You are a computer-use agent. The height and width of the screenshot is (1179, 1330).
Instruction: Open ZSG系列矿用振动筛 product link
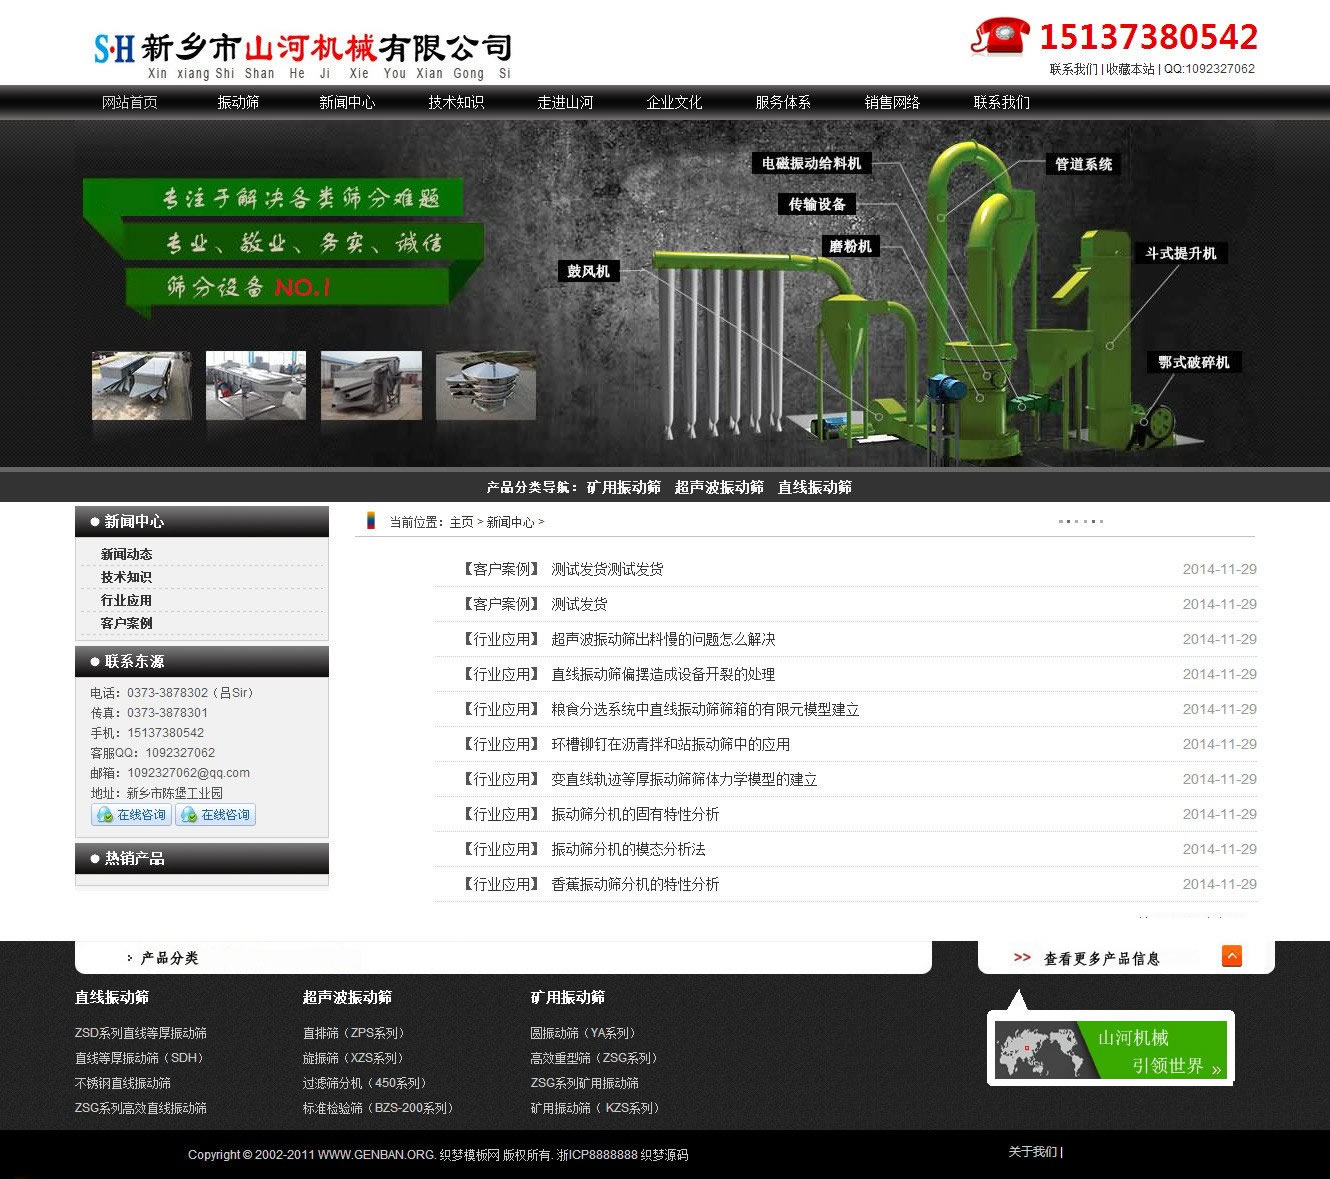585,1083
